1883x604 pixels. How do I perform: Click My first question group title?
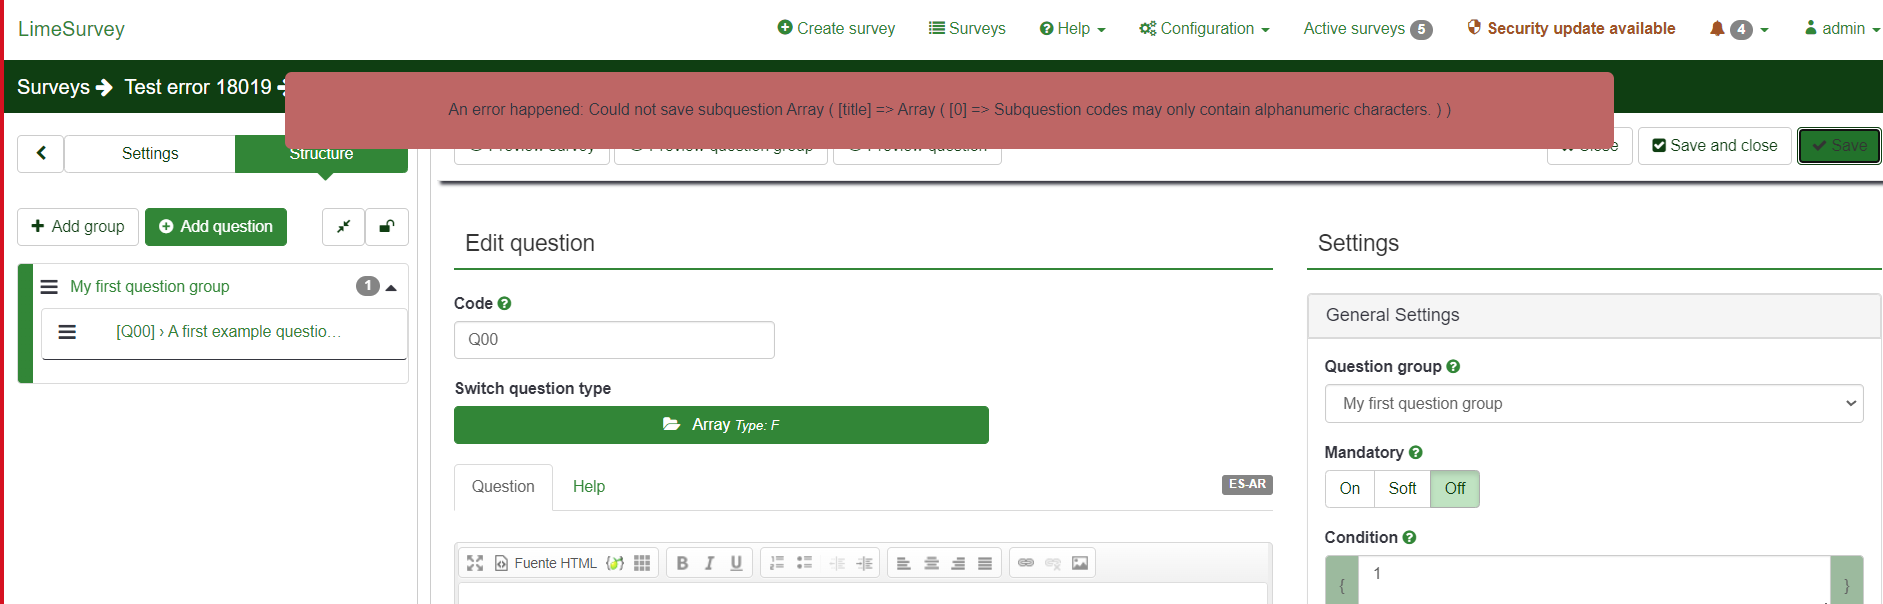[x=149, y=287]
